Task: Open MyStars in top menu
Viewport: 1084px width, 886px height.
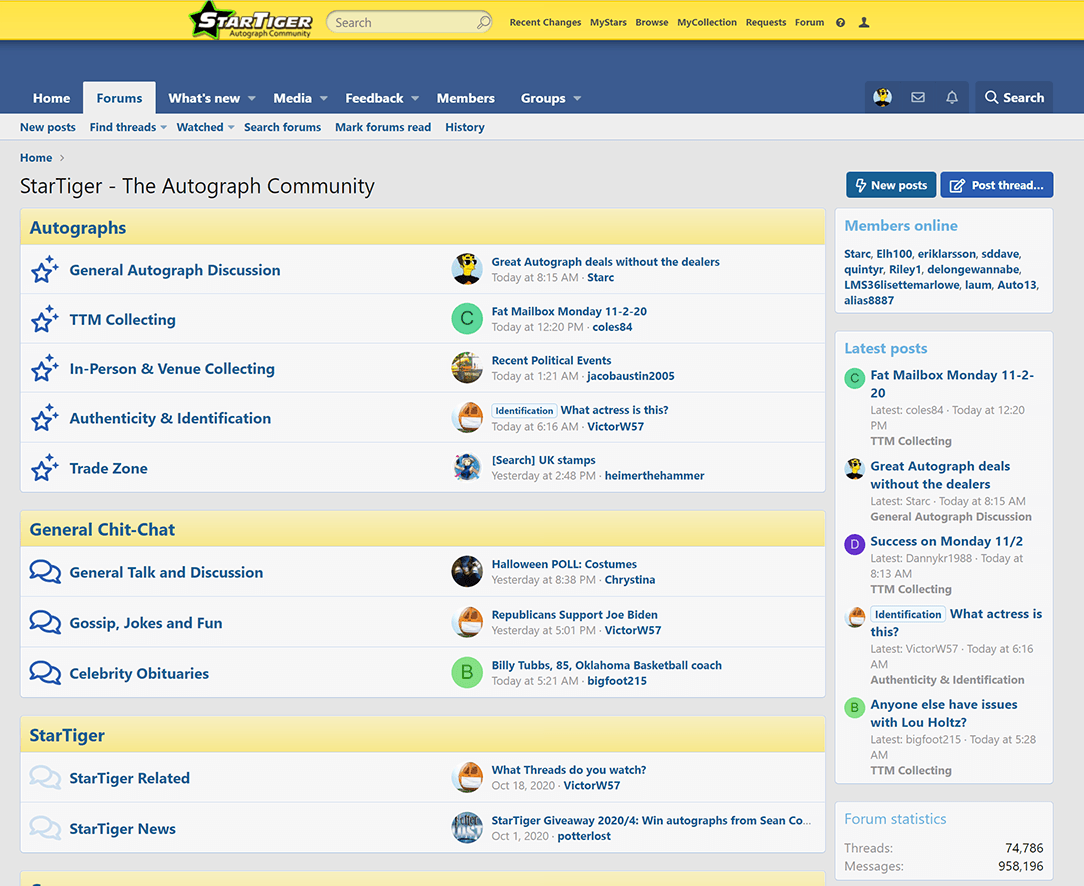Action: coord(608,22)
